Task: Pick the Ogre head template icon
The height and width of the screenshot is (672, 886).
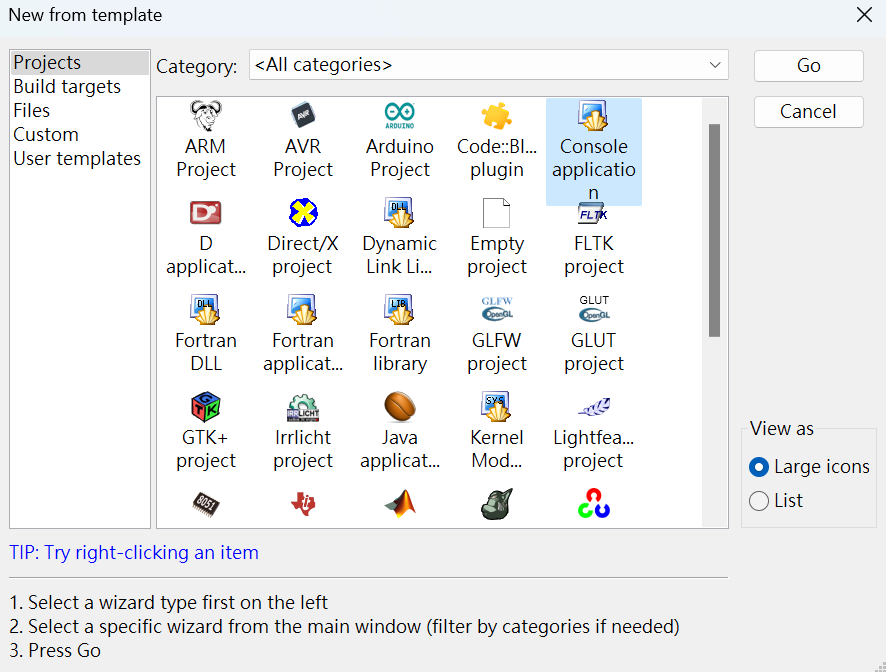Action: click(x=497, y=504)
